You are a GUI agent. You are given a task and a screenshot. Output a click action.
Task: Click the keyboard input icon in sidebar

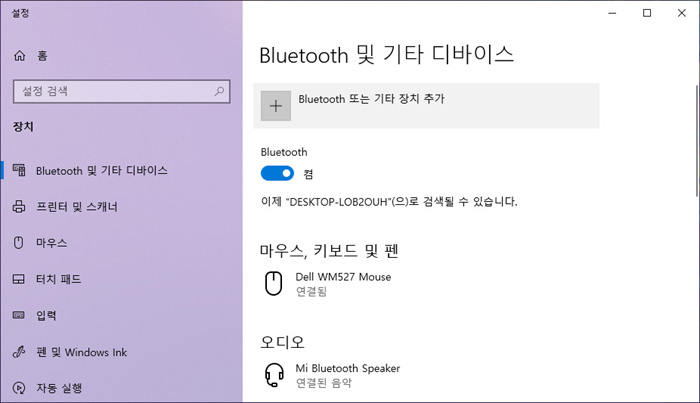[x=18, y=316]
